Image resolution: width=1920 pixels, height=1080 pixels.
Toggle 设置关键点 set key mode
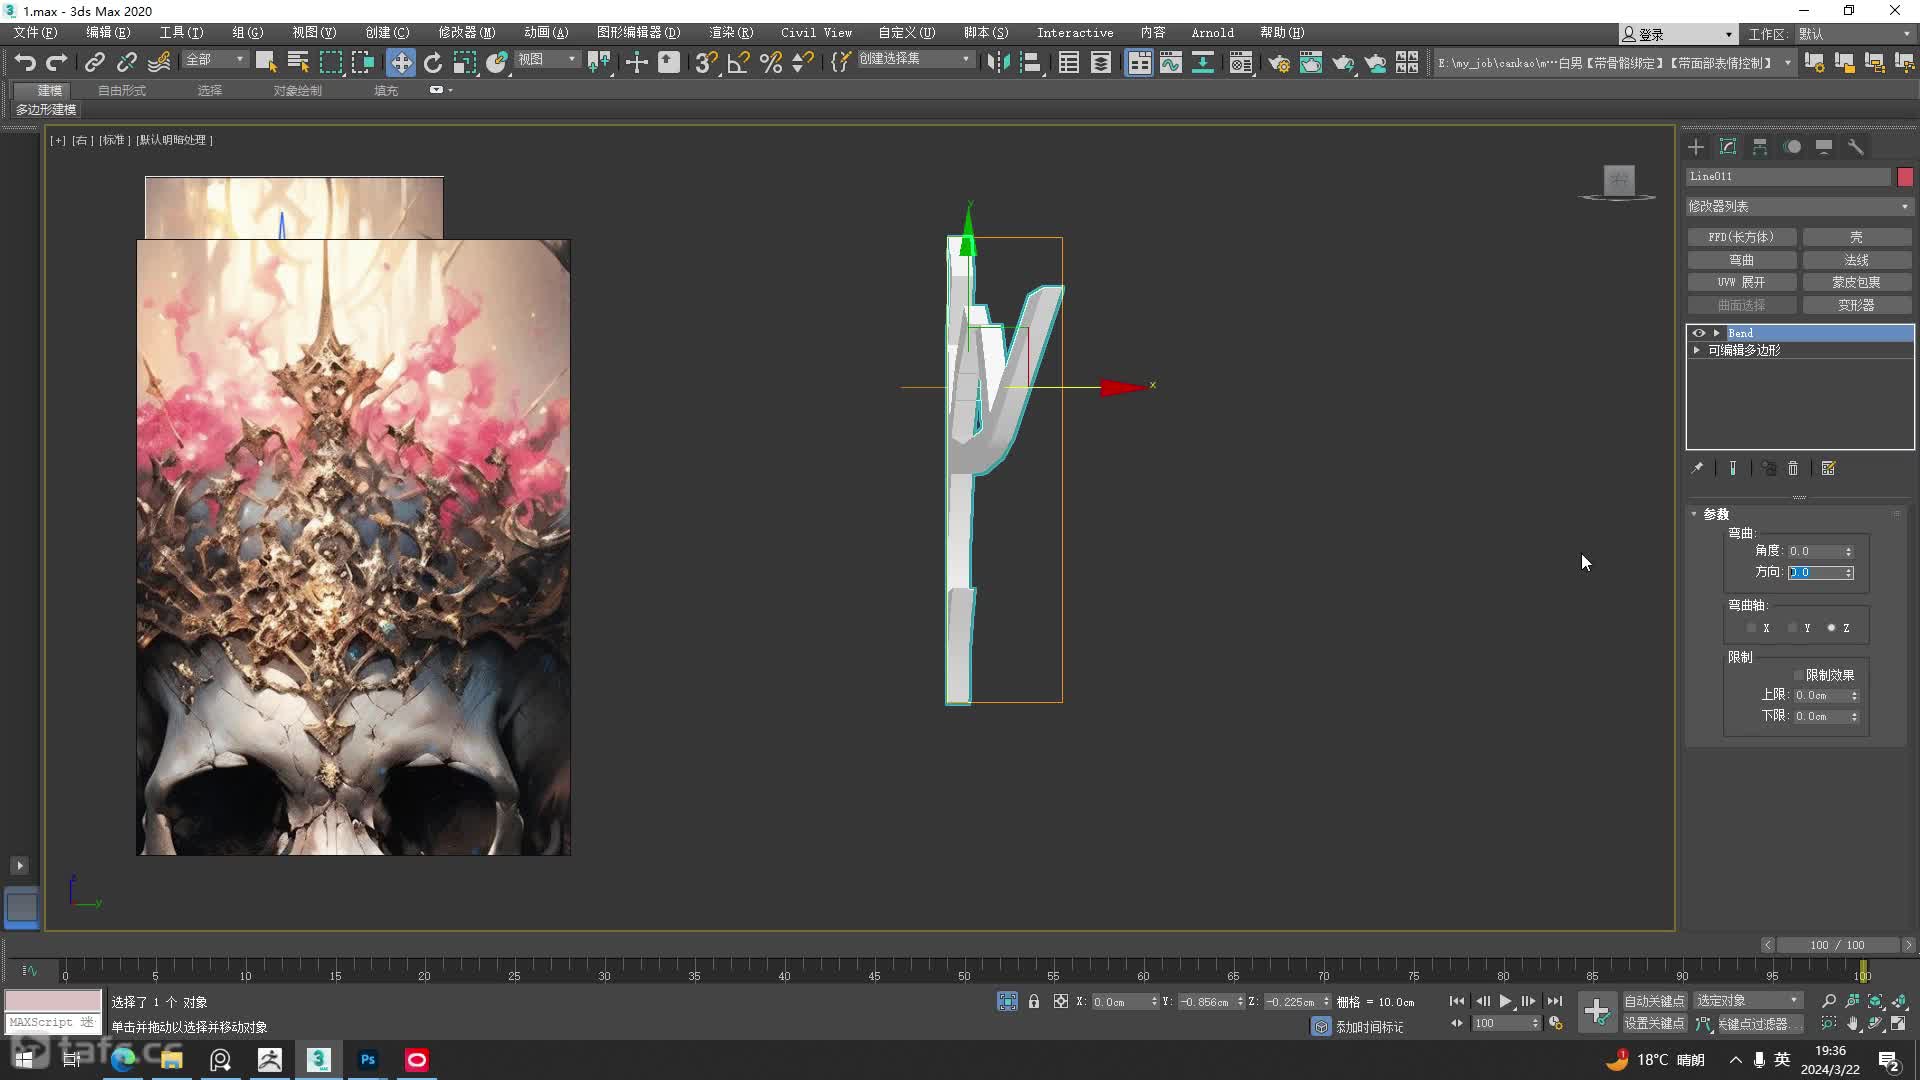(x=1654, y=1024)
